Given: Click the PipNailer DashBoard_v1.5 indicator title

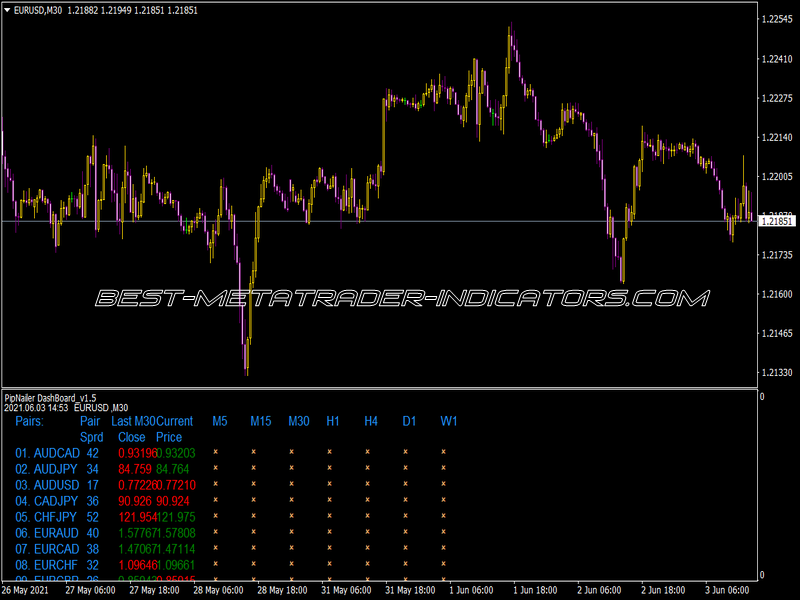Looking at the screenshot, I should tap(50, 398).
